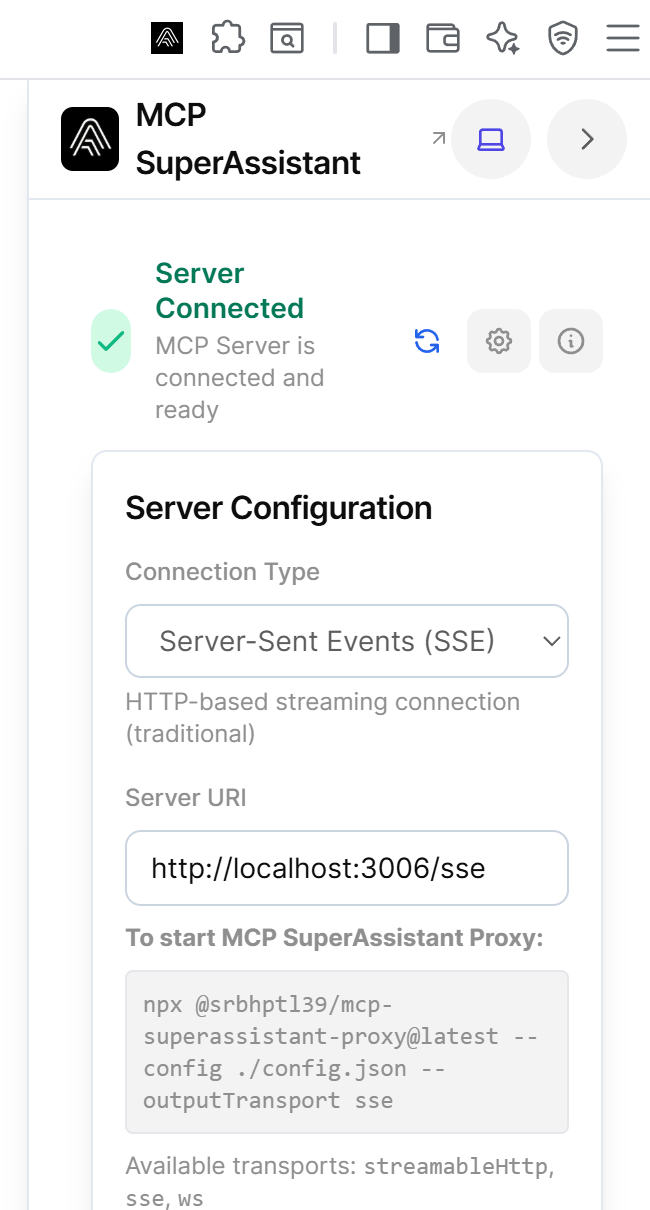Show server info with the info button
Image resolution: width=650 pixels, height=1210 pixels.
[571, 341]
